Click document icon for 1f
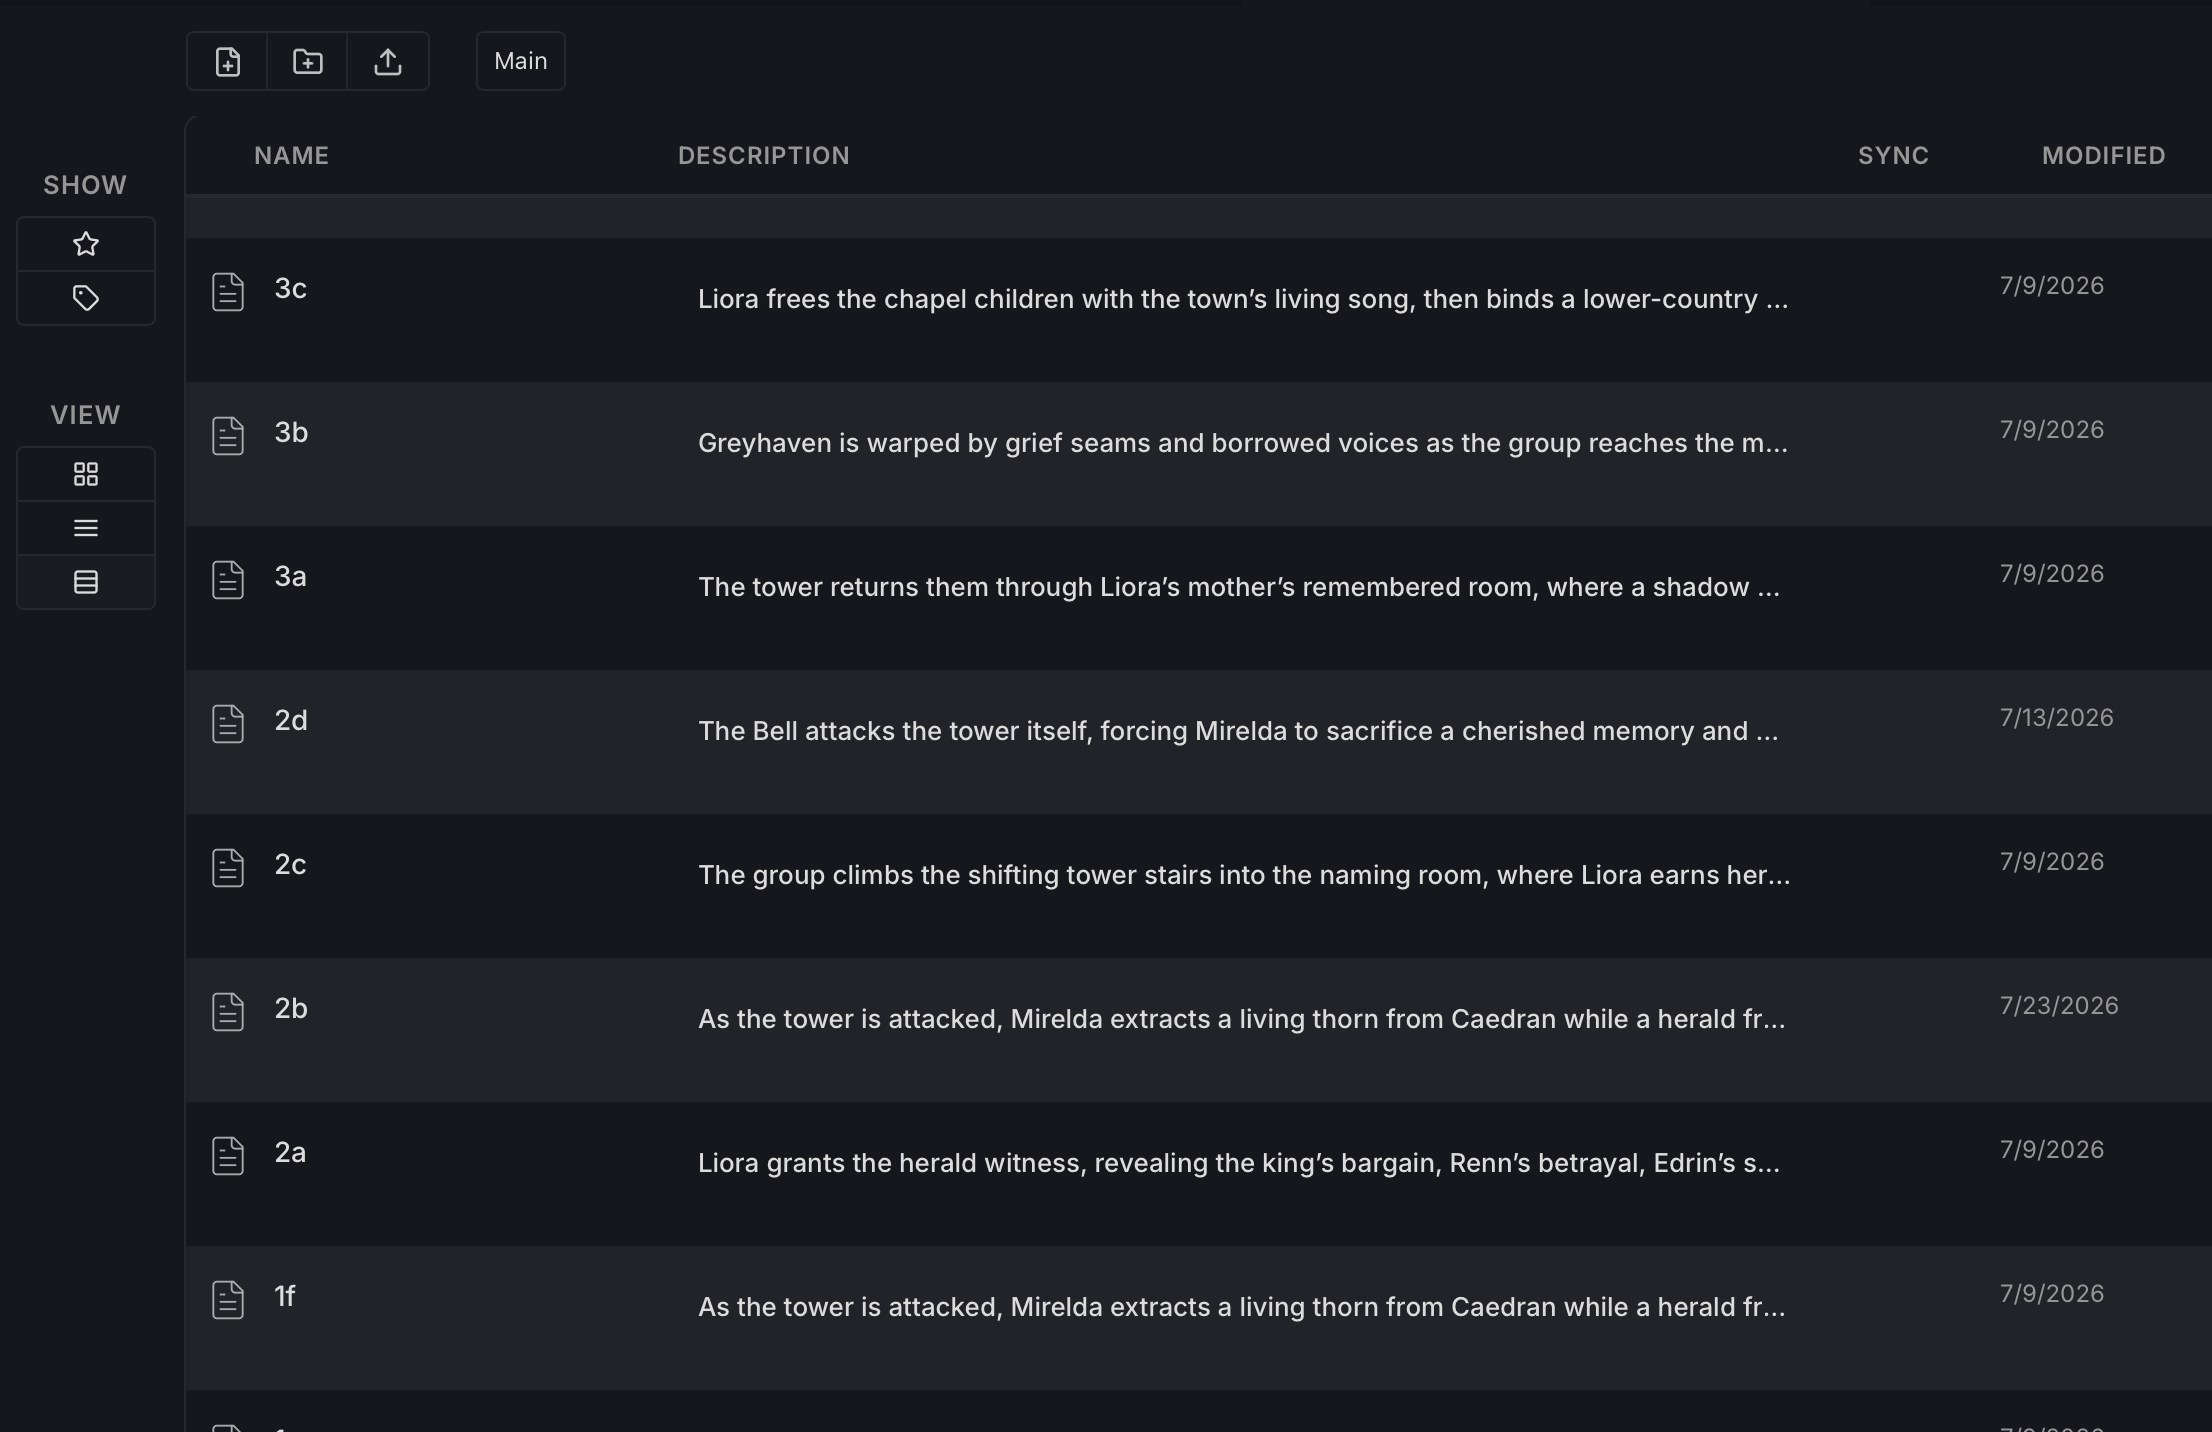The image size is (2212, 1432). [x=228, y=1300]
